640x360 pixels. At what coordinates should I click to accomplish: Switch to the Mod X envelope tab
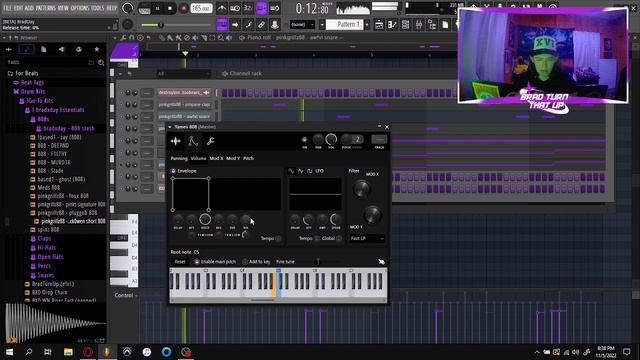[216, 158]
